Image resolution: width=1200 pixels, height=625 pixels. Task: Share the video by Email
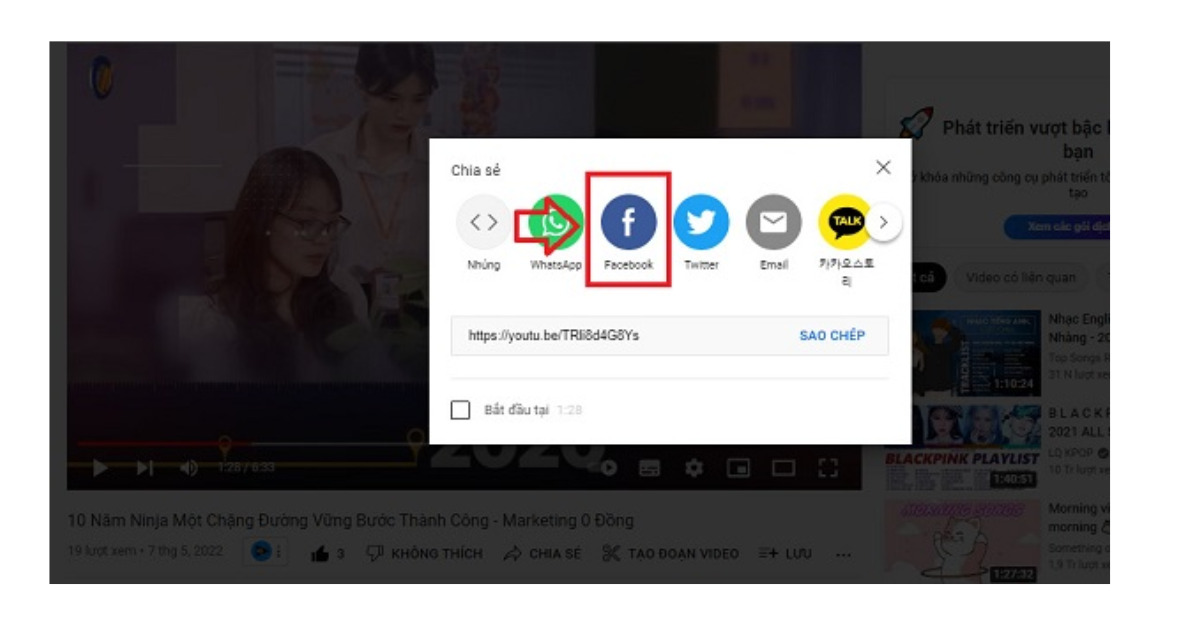pos(773,223)
